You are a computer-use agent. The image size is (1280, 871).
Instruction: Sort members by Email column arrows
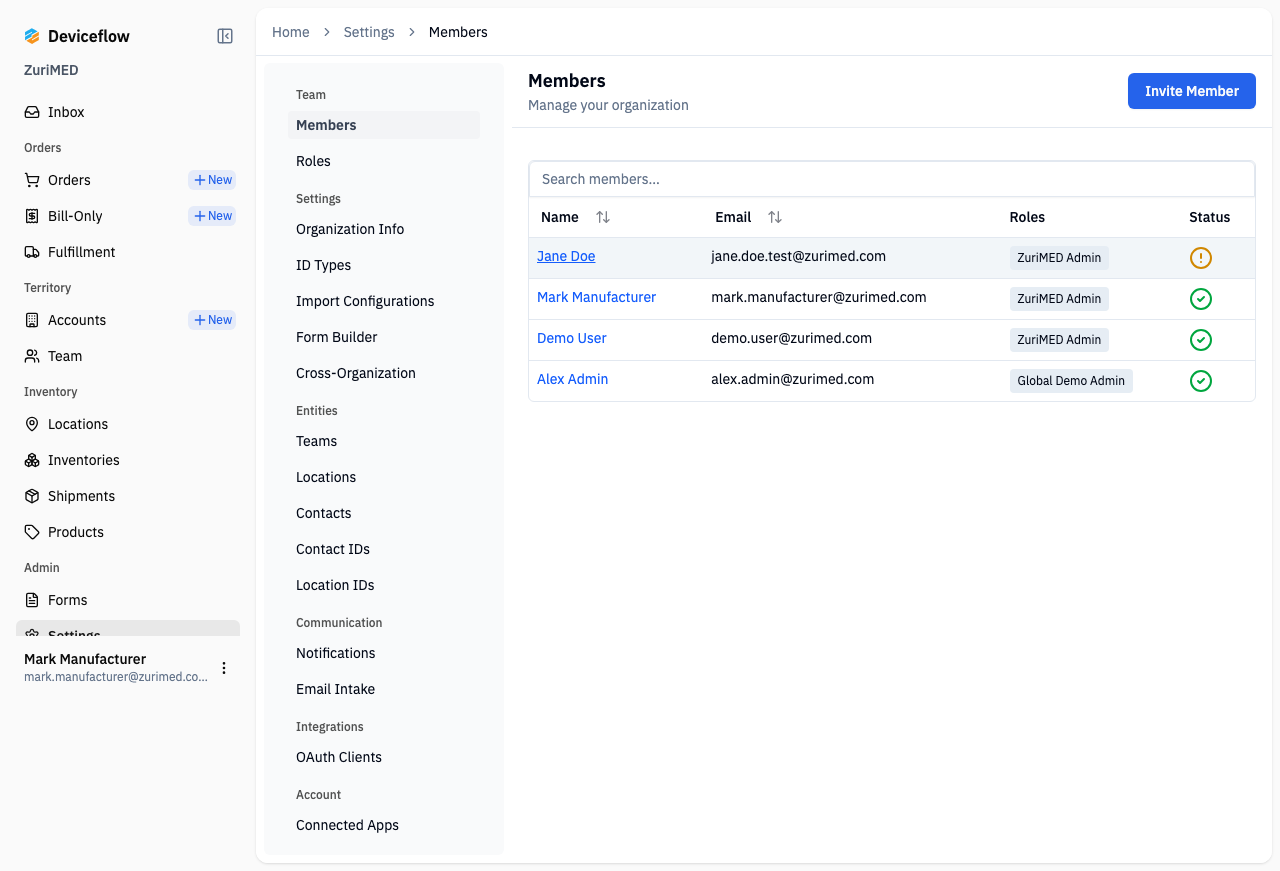click(x=775, y=217)
